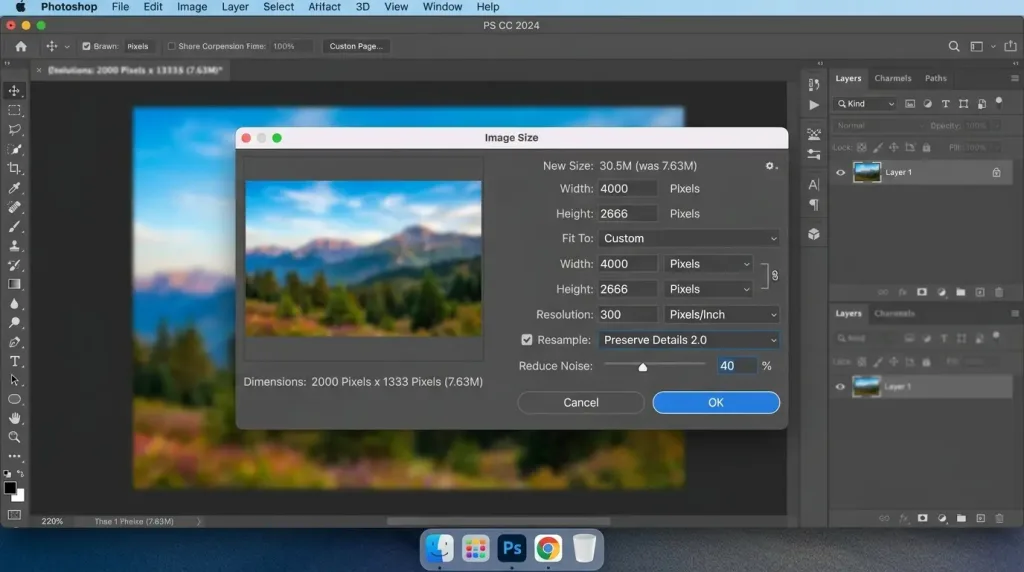The height and width of the screenshot is (572, 1024).
Task: Click the share icon in the options bar
Action: pyautogui.click(x=1010, y=46)
